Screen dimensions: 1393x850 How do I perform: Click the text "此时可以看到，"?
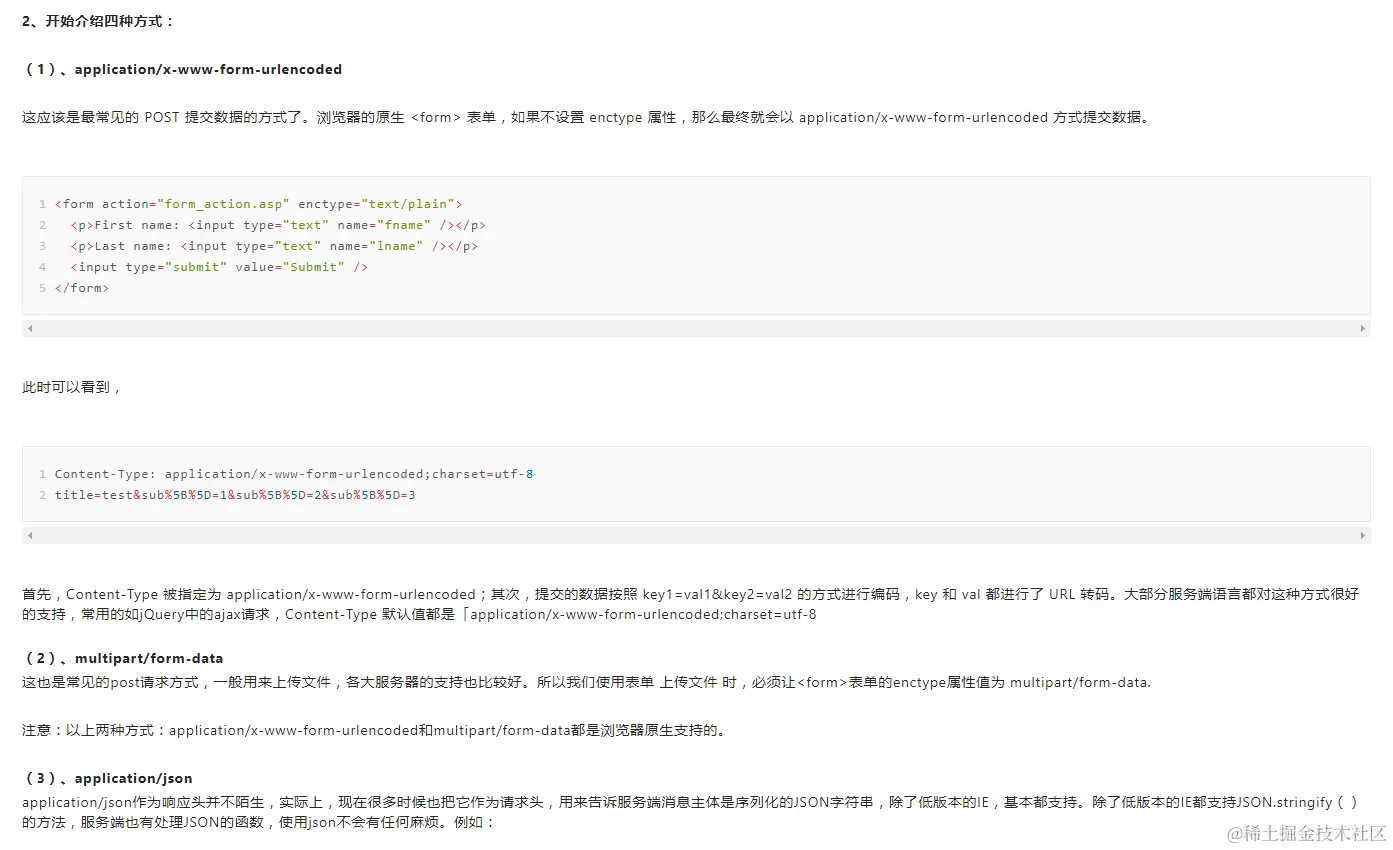(x=72, y=387)
